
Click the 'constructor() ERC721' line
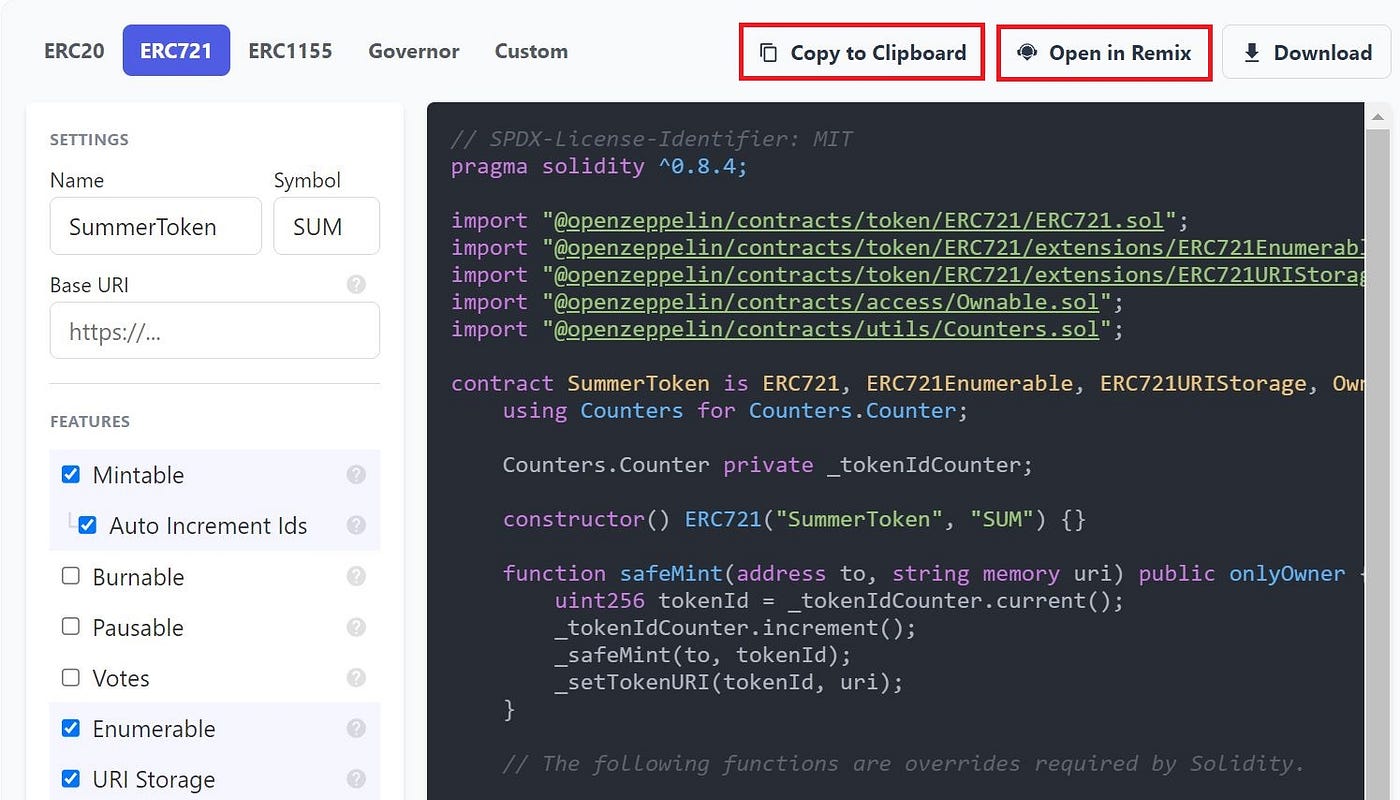click(794, 519)
